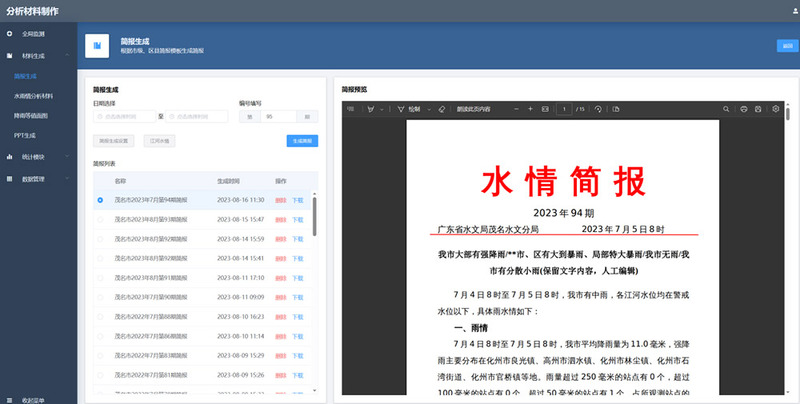Click the 简报生成 header chart icon
800x404 pixels.
point(97,46)
